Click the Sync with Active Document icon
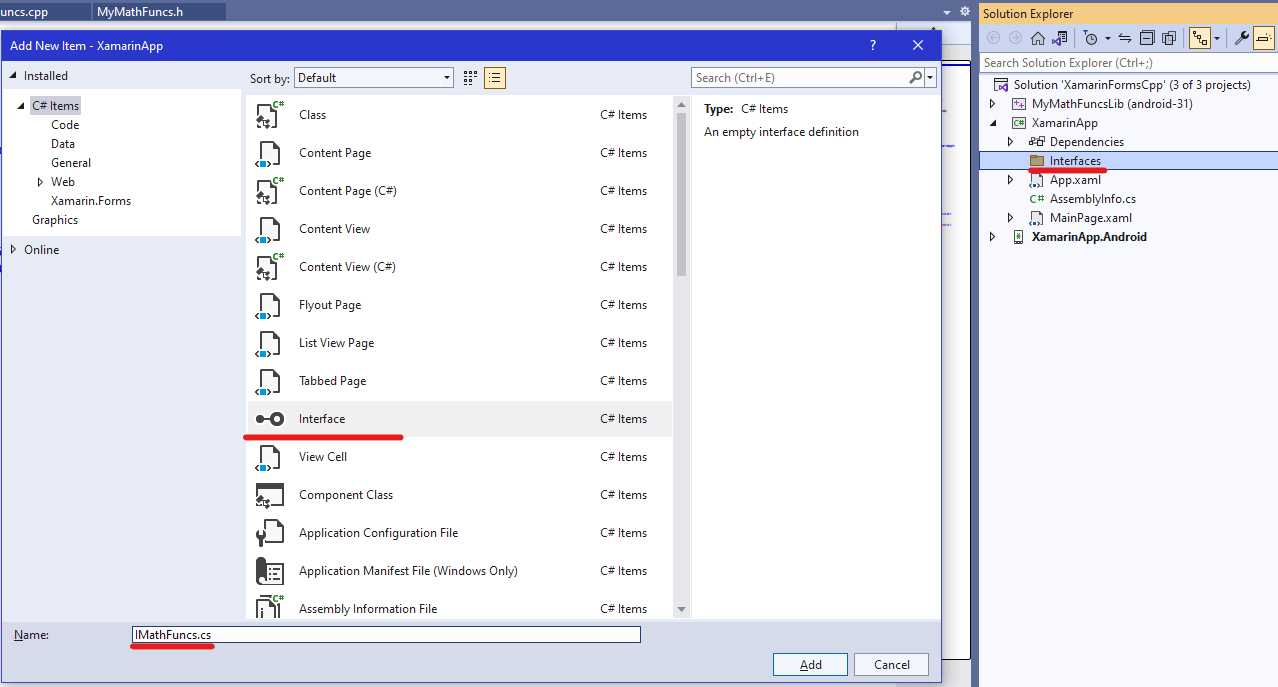1278x687 pixels. 1125,37
